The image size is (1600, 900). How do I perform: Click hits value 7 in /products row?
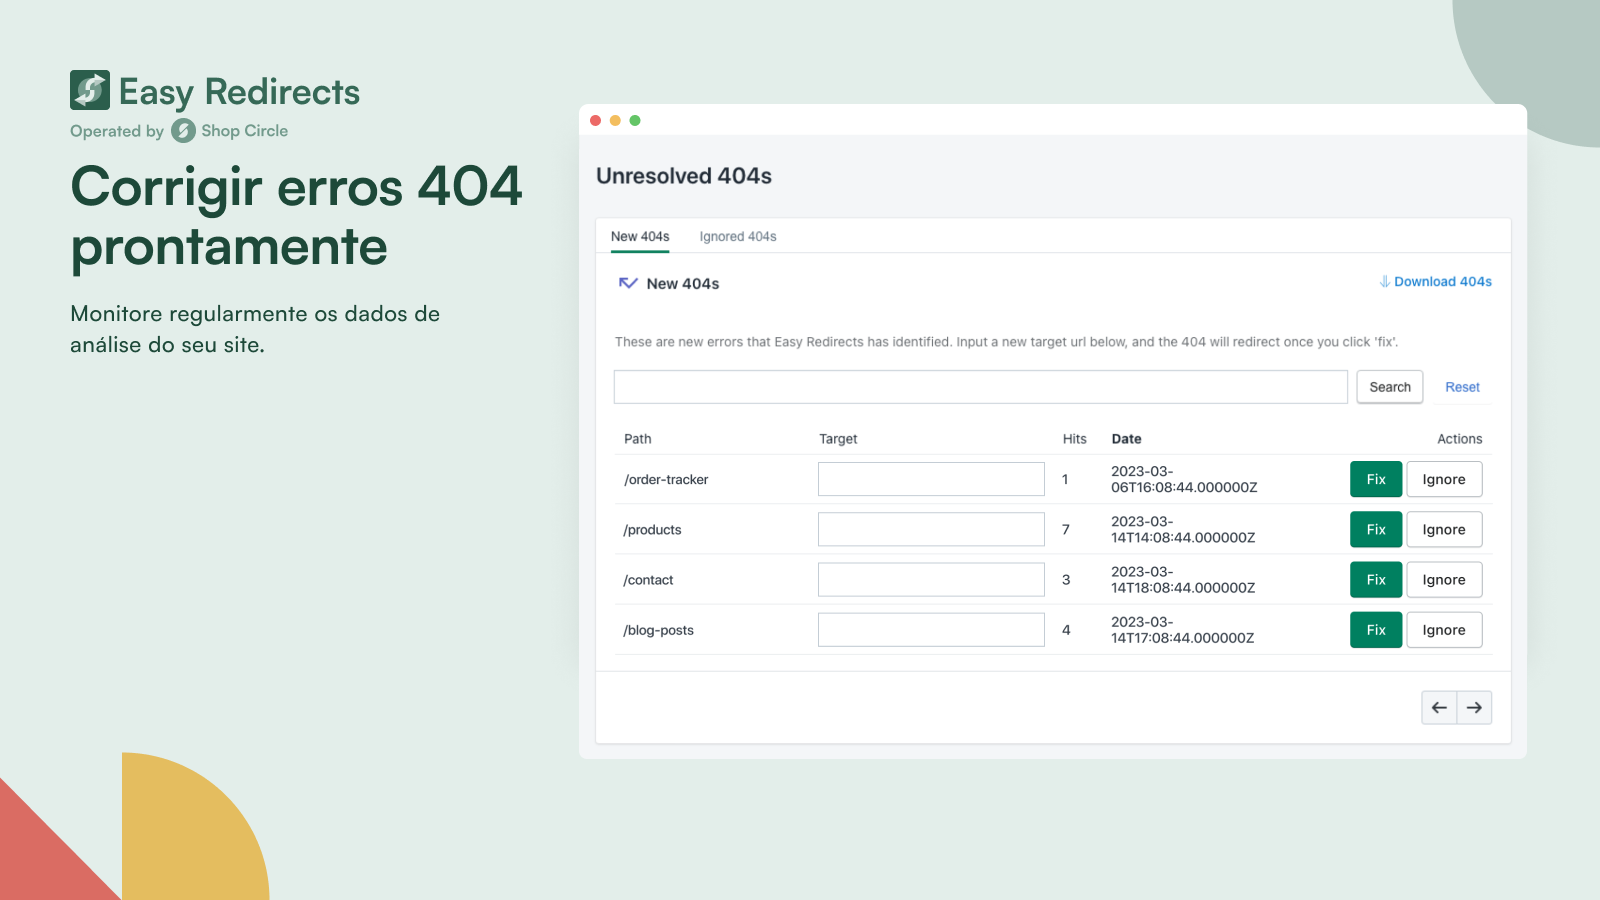[1066, 530]
